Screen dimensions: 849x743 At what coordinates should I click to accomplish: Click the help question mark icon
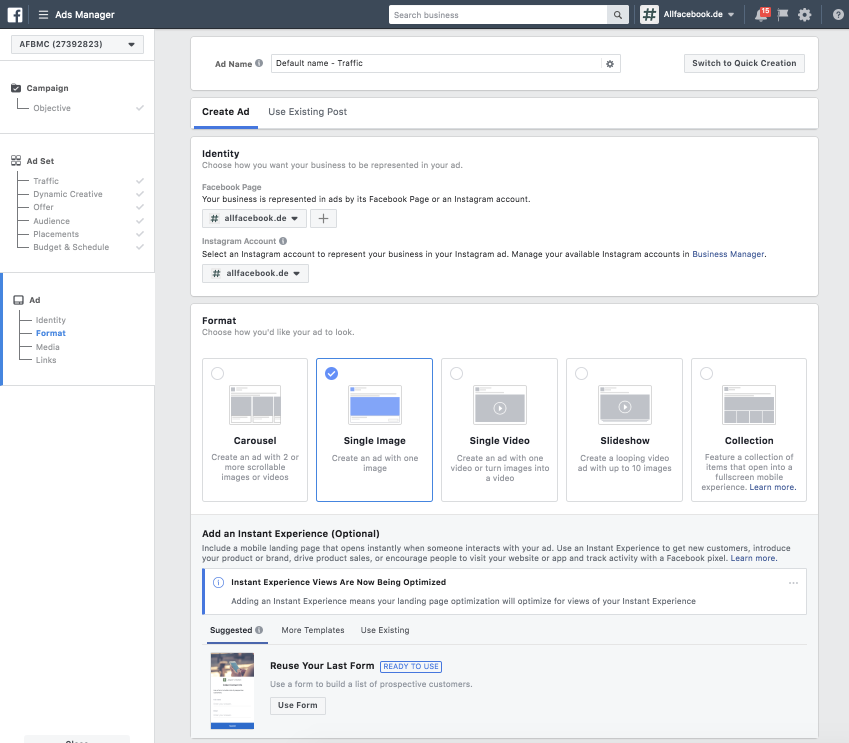coord(838,15)
